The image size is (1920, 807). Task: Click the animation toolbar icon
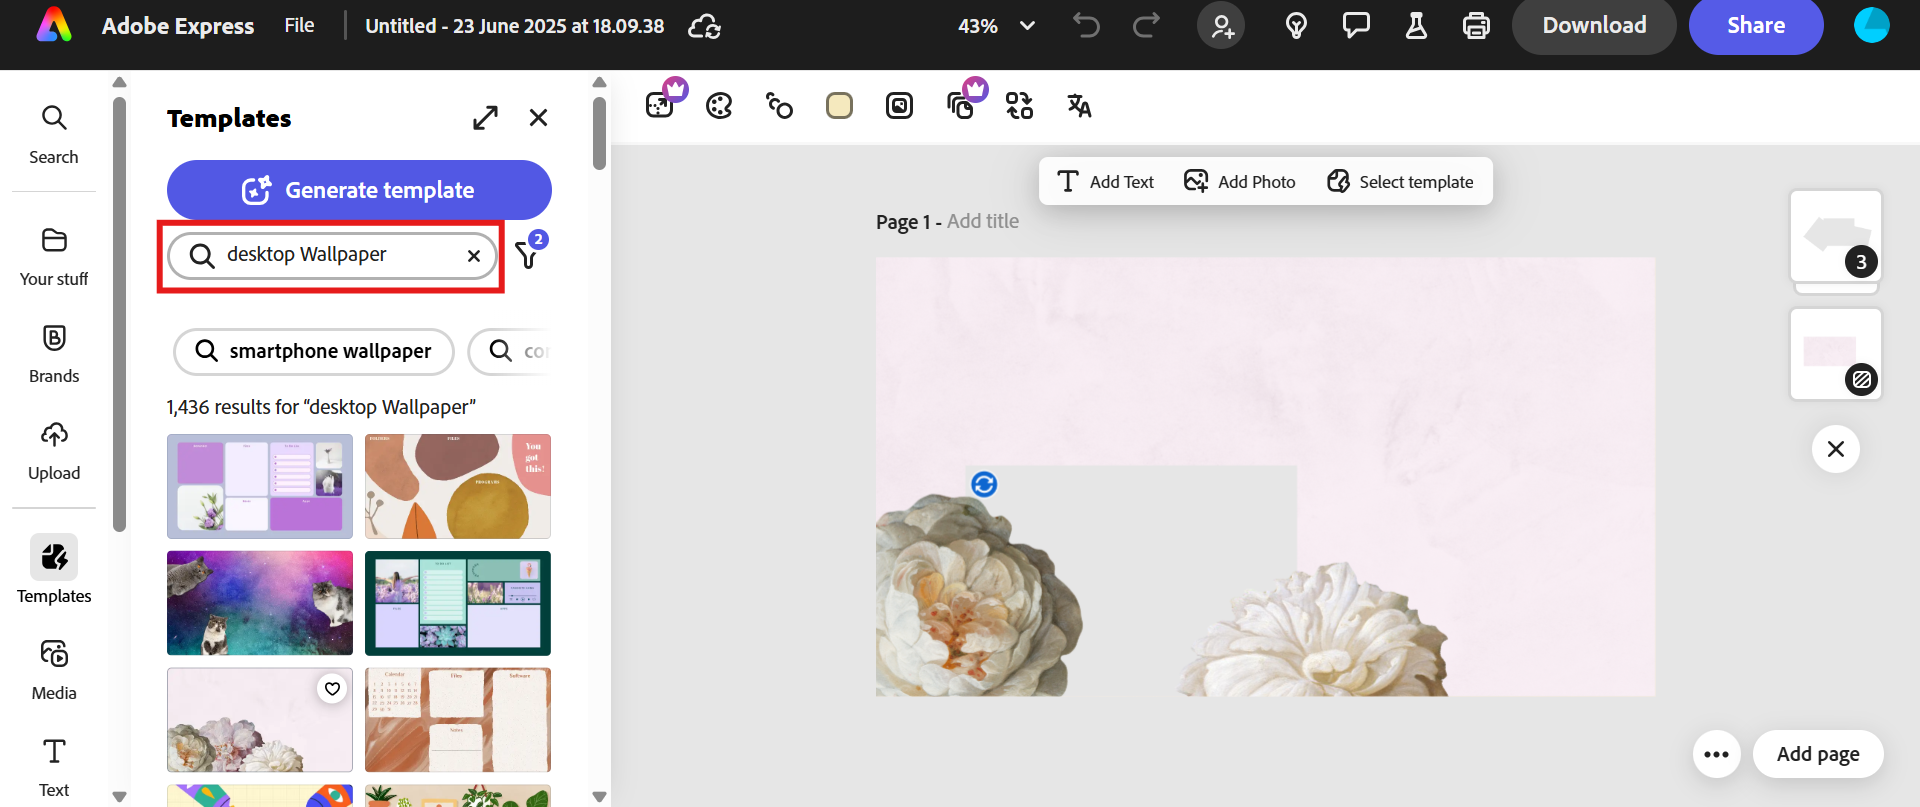coord(779,105)
